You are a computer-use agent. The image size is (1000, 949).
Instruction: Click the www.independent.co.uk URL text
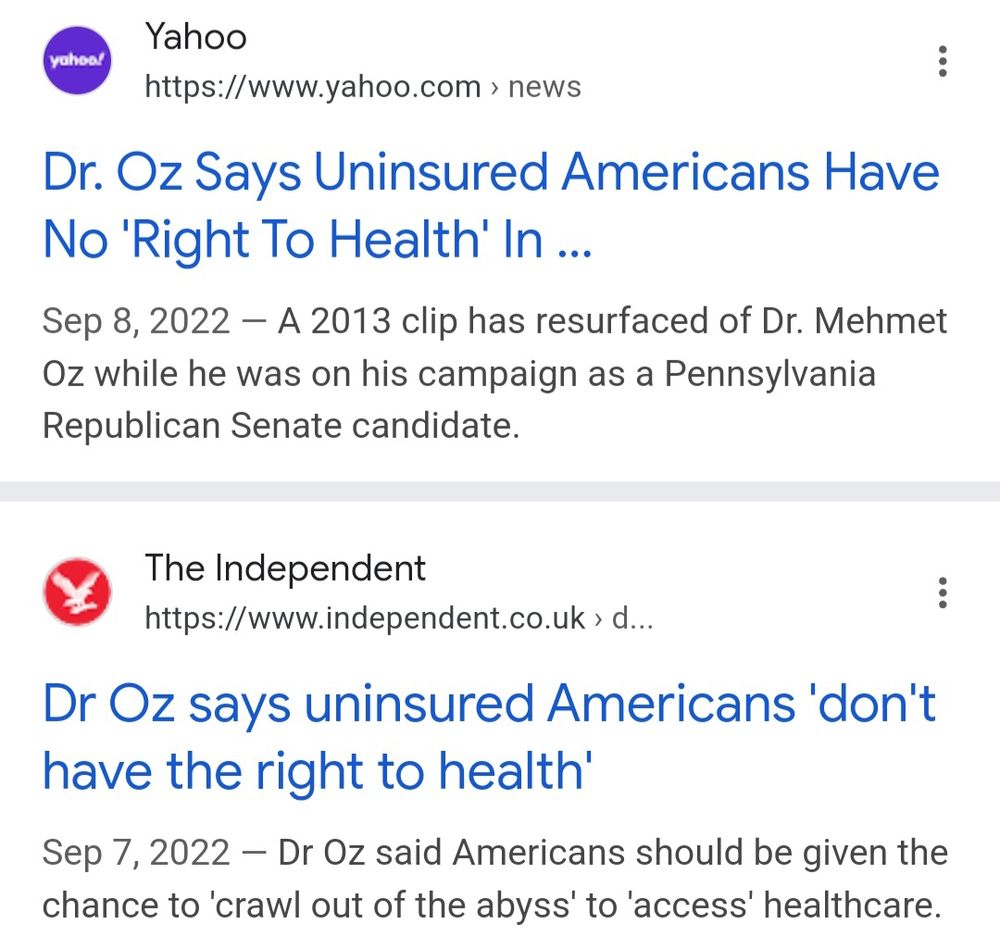(x=365, y=618)
